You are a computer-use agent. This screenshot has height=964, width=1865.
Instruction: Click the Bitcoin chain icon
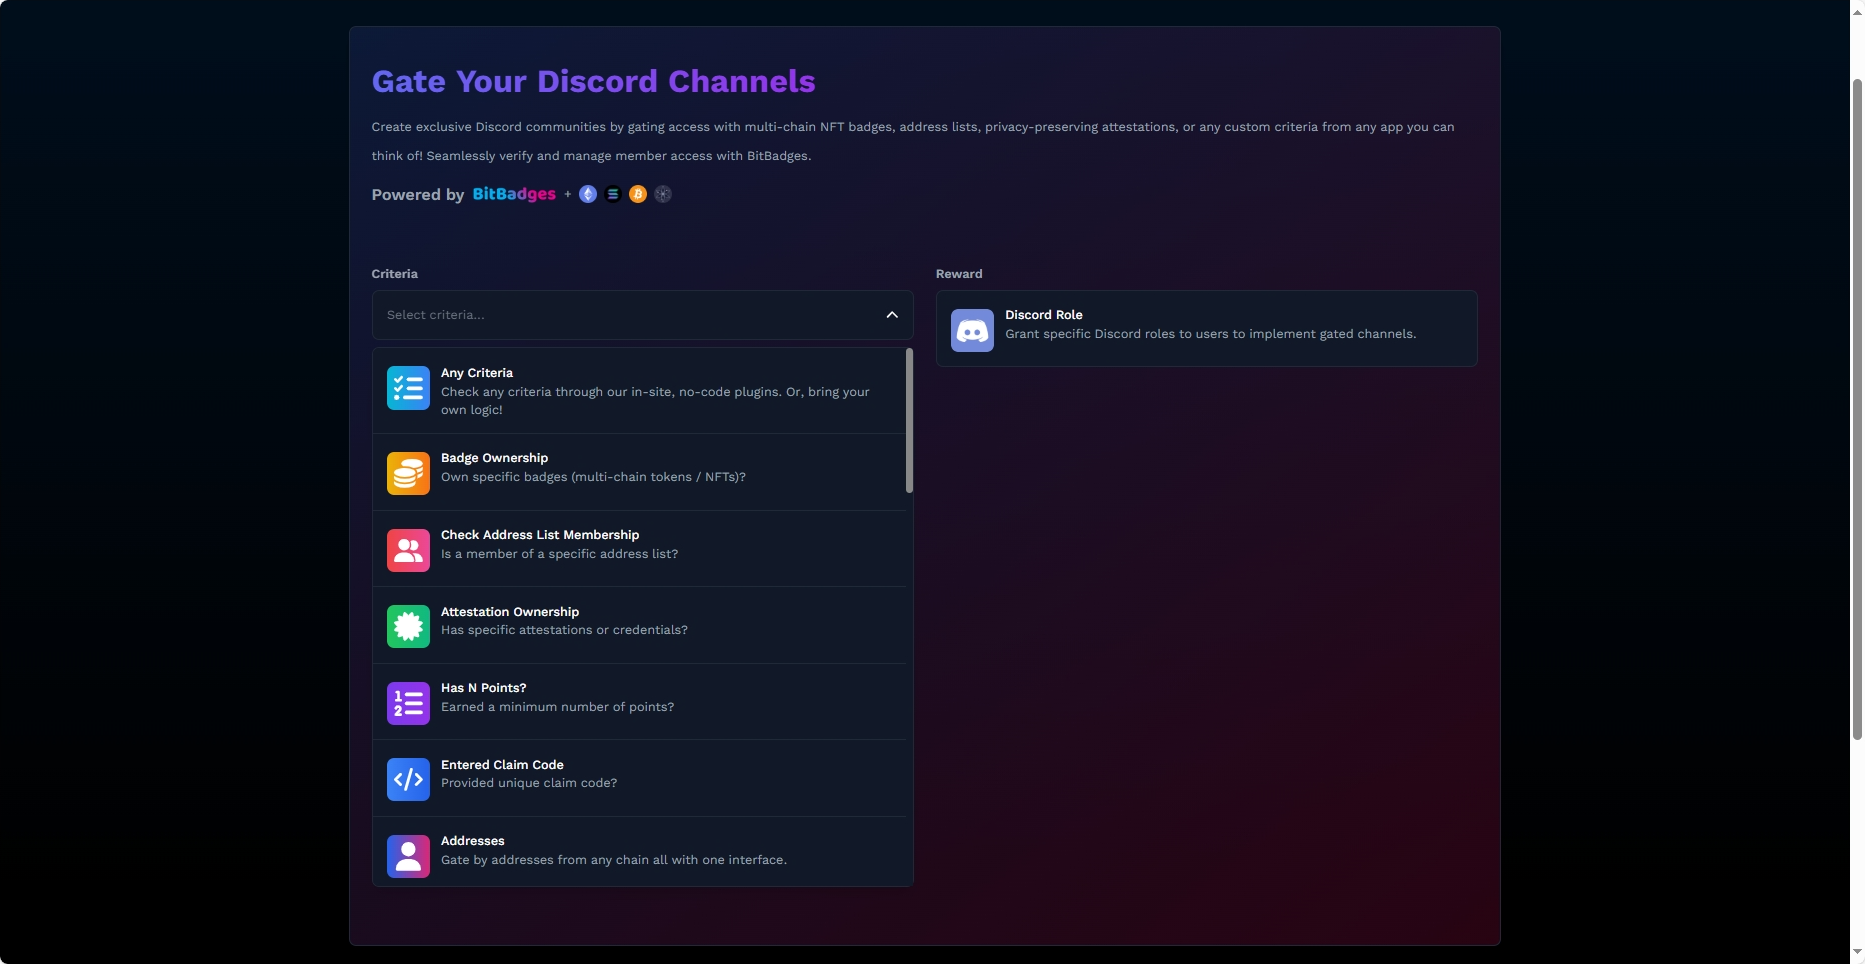click(638, 194)
